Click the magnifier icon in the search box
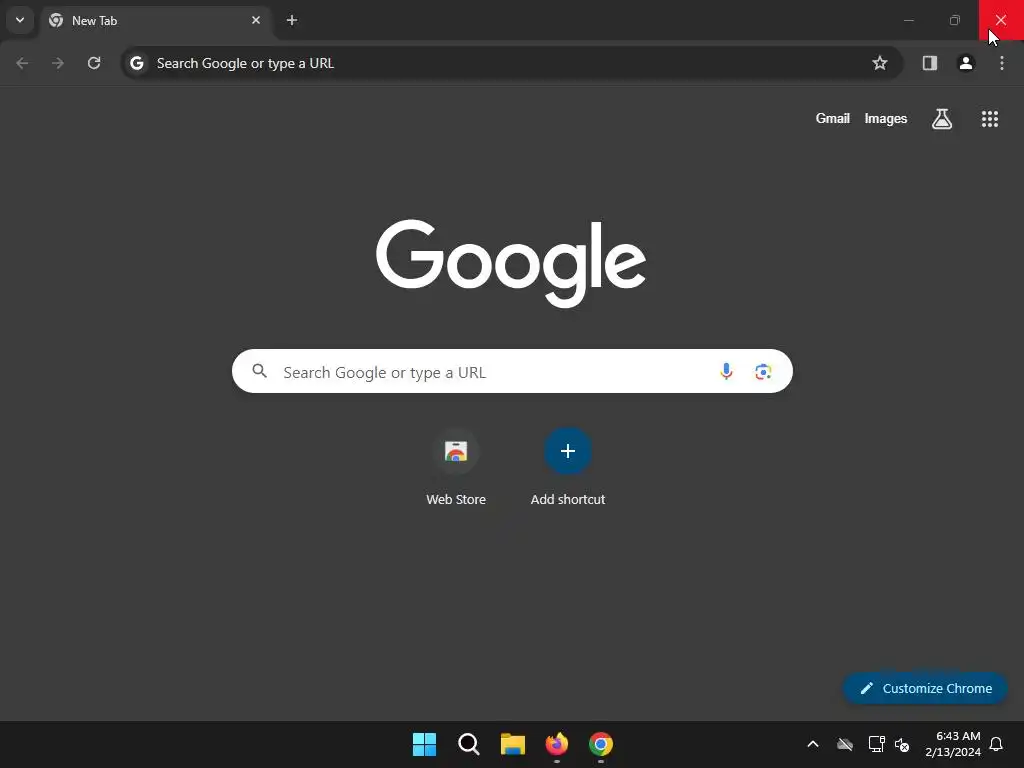 click(259, 372)
